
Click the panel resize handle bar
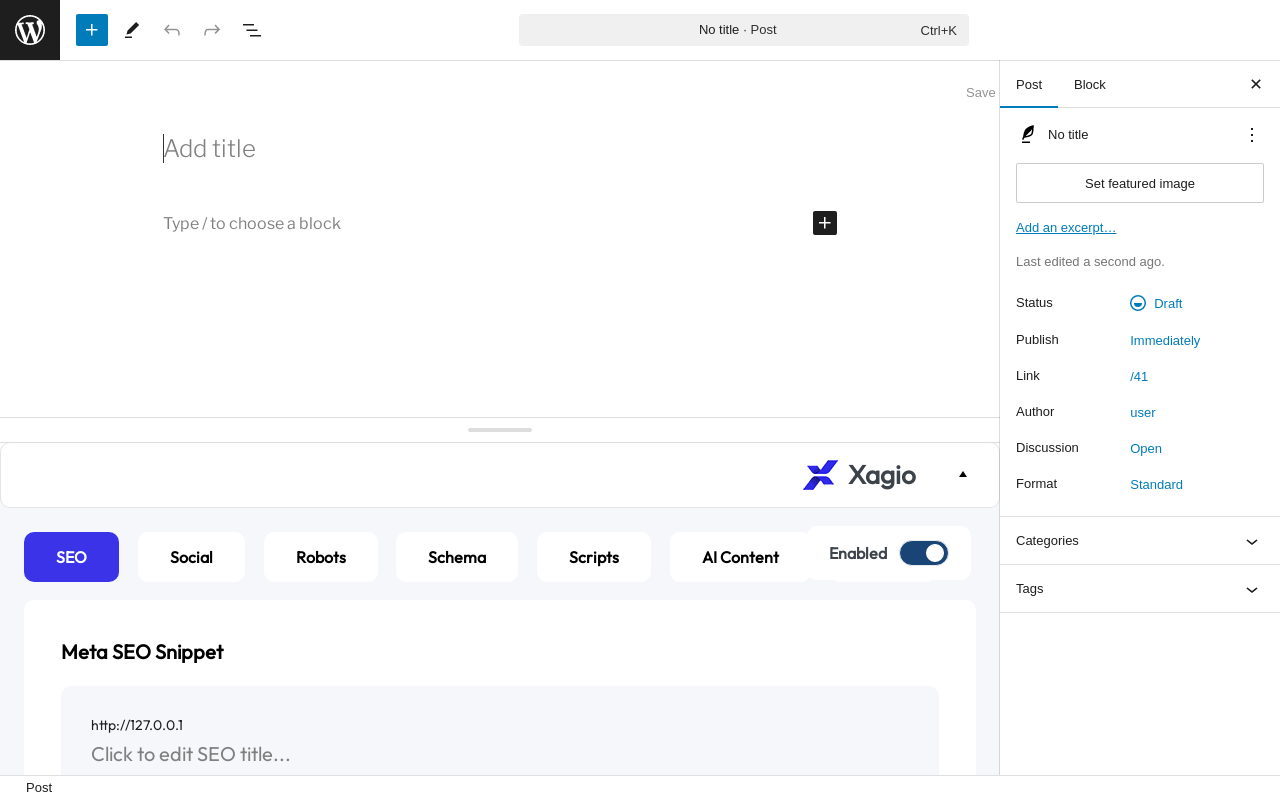pos(500,430)
